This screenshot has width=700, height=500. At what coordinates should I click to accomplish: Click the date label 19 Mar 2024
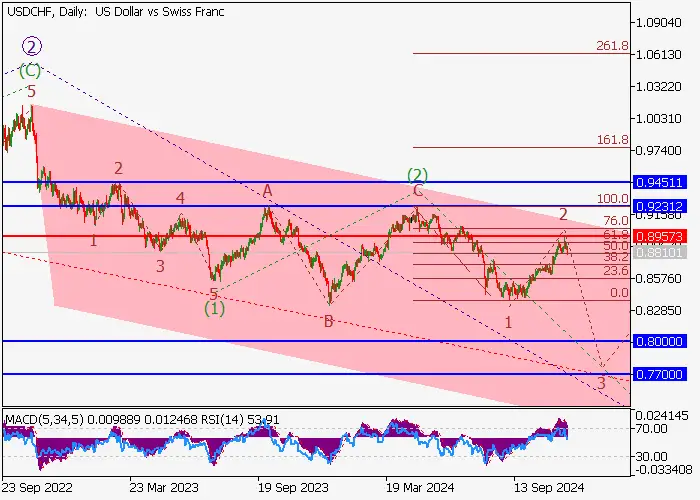point(420,487)
